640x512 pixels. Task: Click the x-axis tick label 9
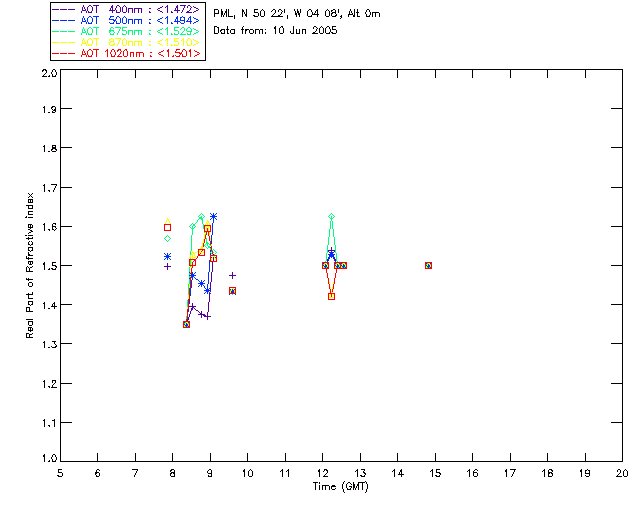(210, 473)
